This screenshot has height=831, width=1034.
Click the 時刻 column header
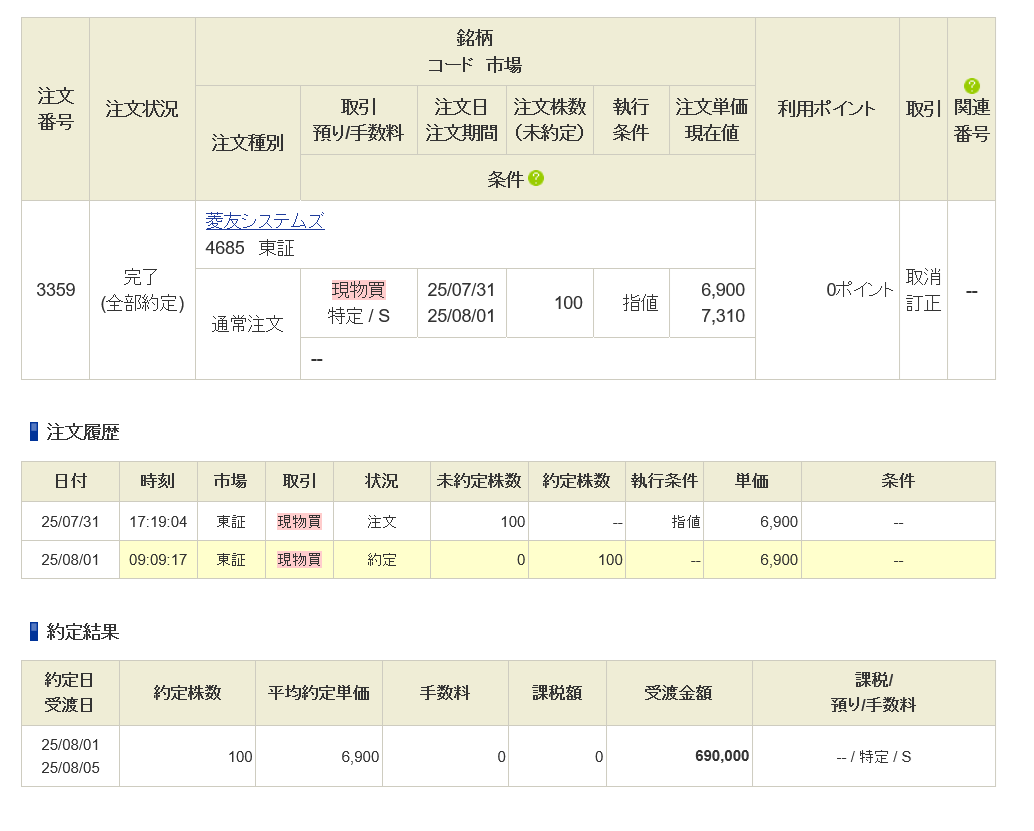158,481
